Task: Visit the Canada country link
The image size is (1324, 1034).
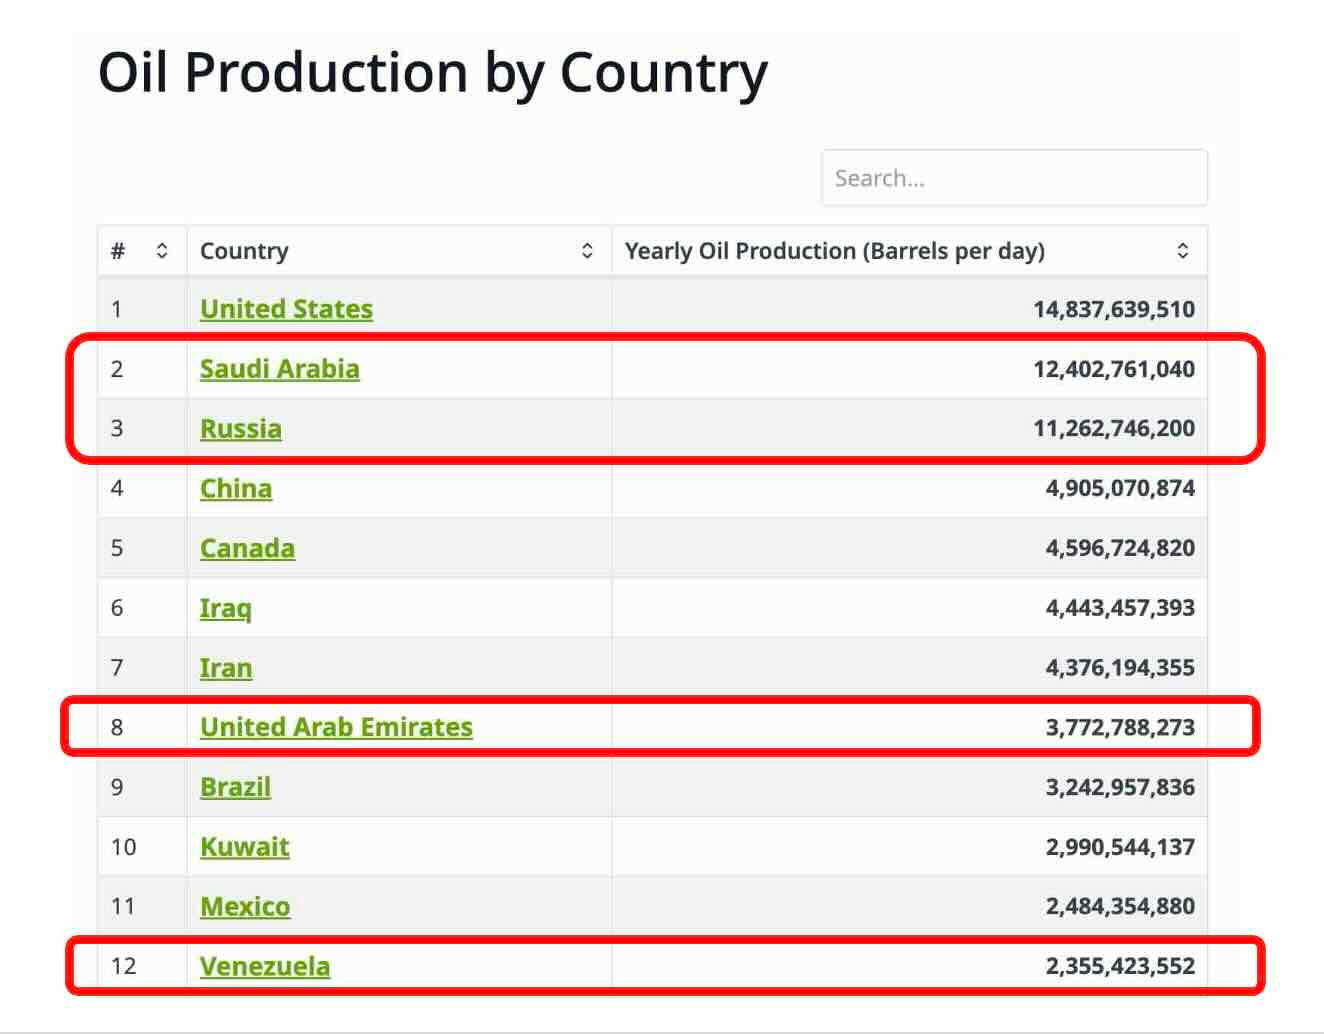Action: click(x=247, y=548)
